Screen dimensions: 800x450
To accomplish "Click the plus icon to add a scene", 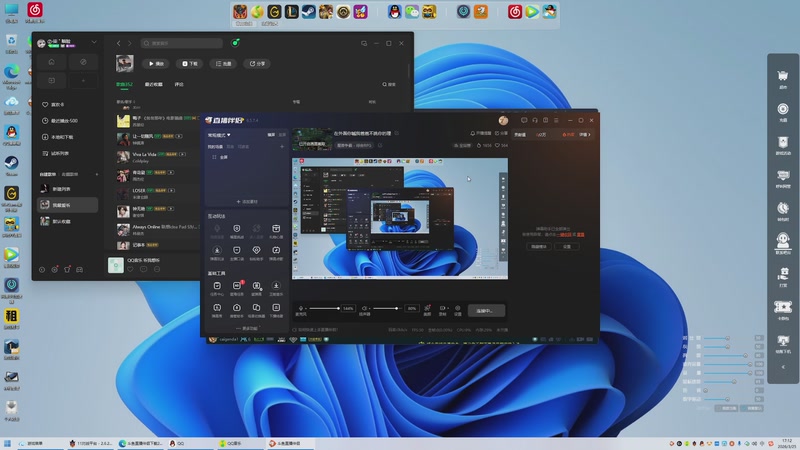I will tap(282, 147).
